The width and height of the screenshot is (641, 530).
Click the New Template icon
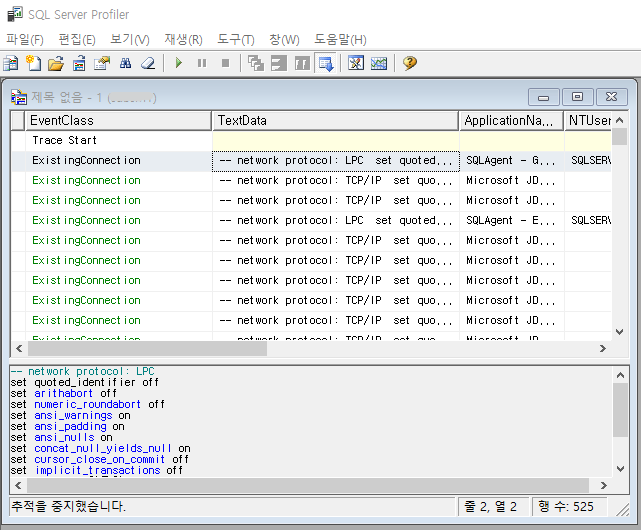pos(34,63)
